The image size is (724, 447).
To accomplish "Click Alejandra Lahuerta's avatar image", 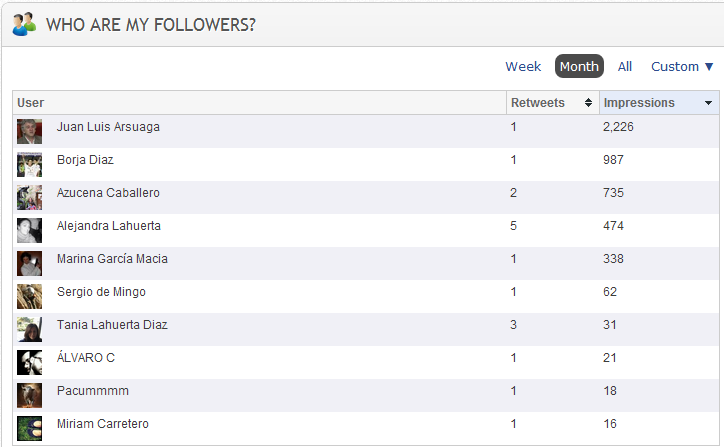I will pos(29,231).
